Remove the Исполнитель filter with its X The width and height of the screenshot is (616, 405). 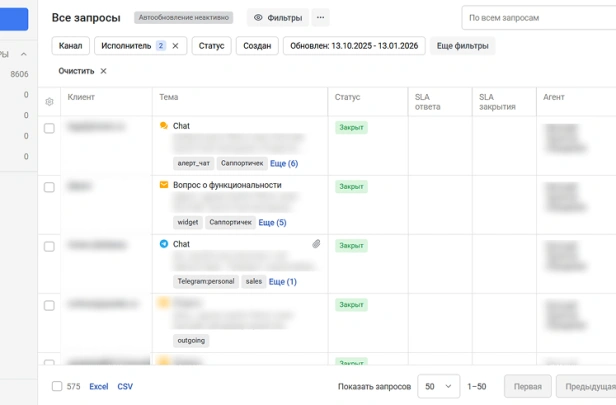pos(175,46)
